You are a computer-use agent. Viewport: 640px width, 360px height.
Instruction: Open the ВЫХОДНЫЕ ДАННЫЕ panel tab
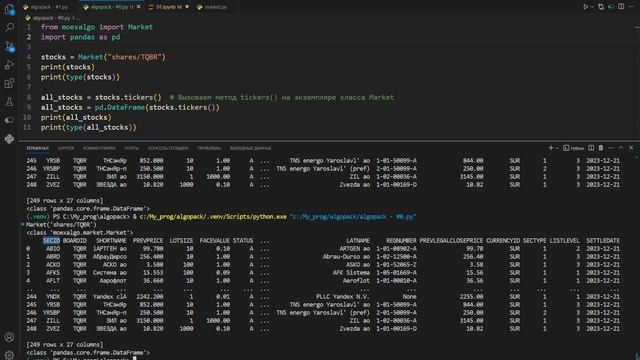pos(250,148)
